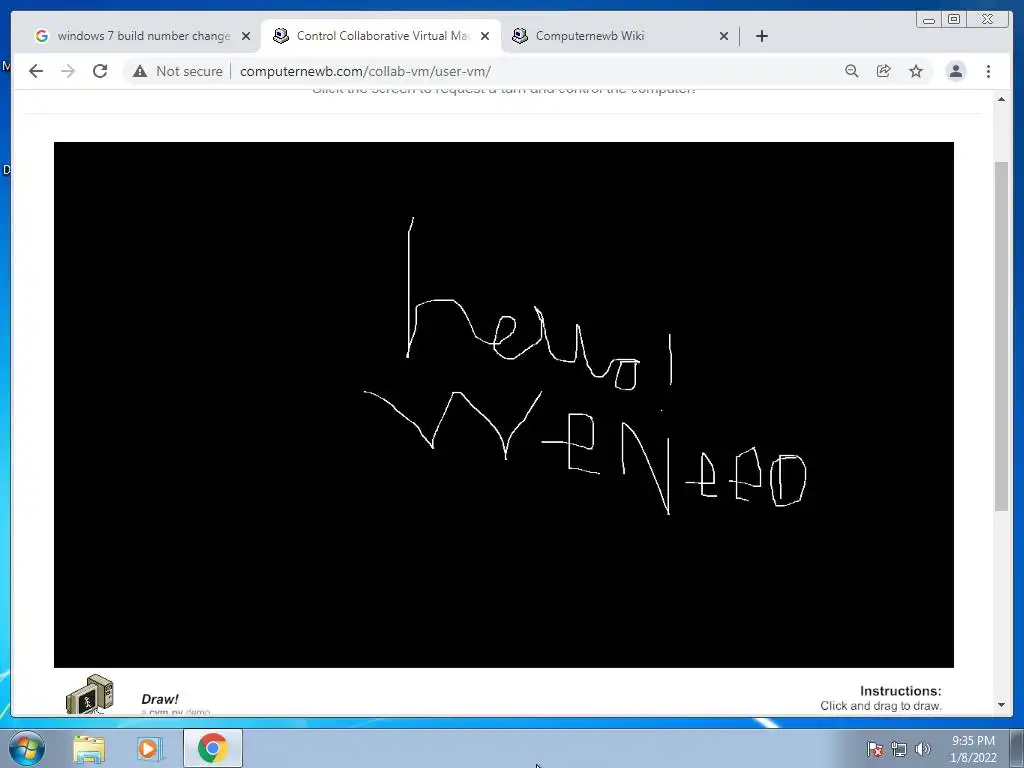This screenshot has height=768, width=1024.
Task: Go back to the previous page
Action: [x=36, y=71]
